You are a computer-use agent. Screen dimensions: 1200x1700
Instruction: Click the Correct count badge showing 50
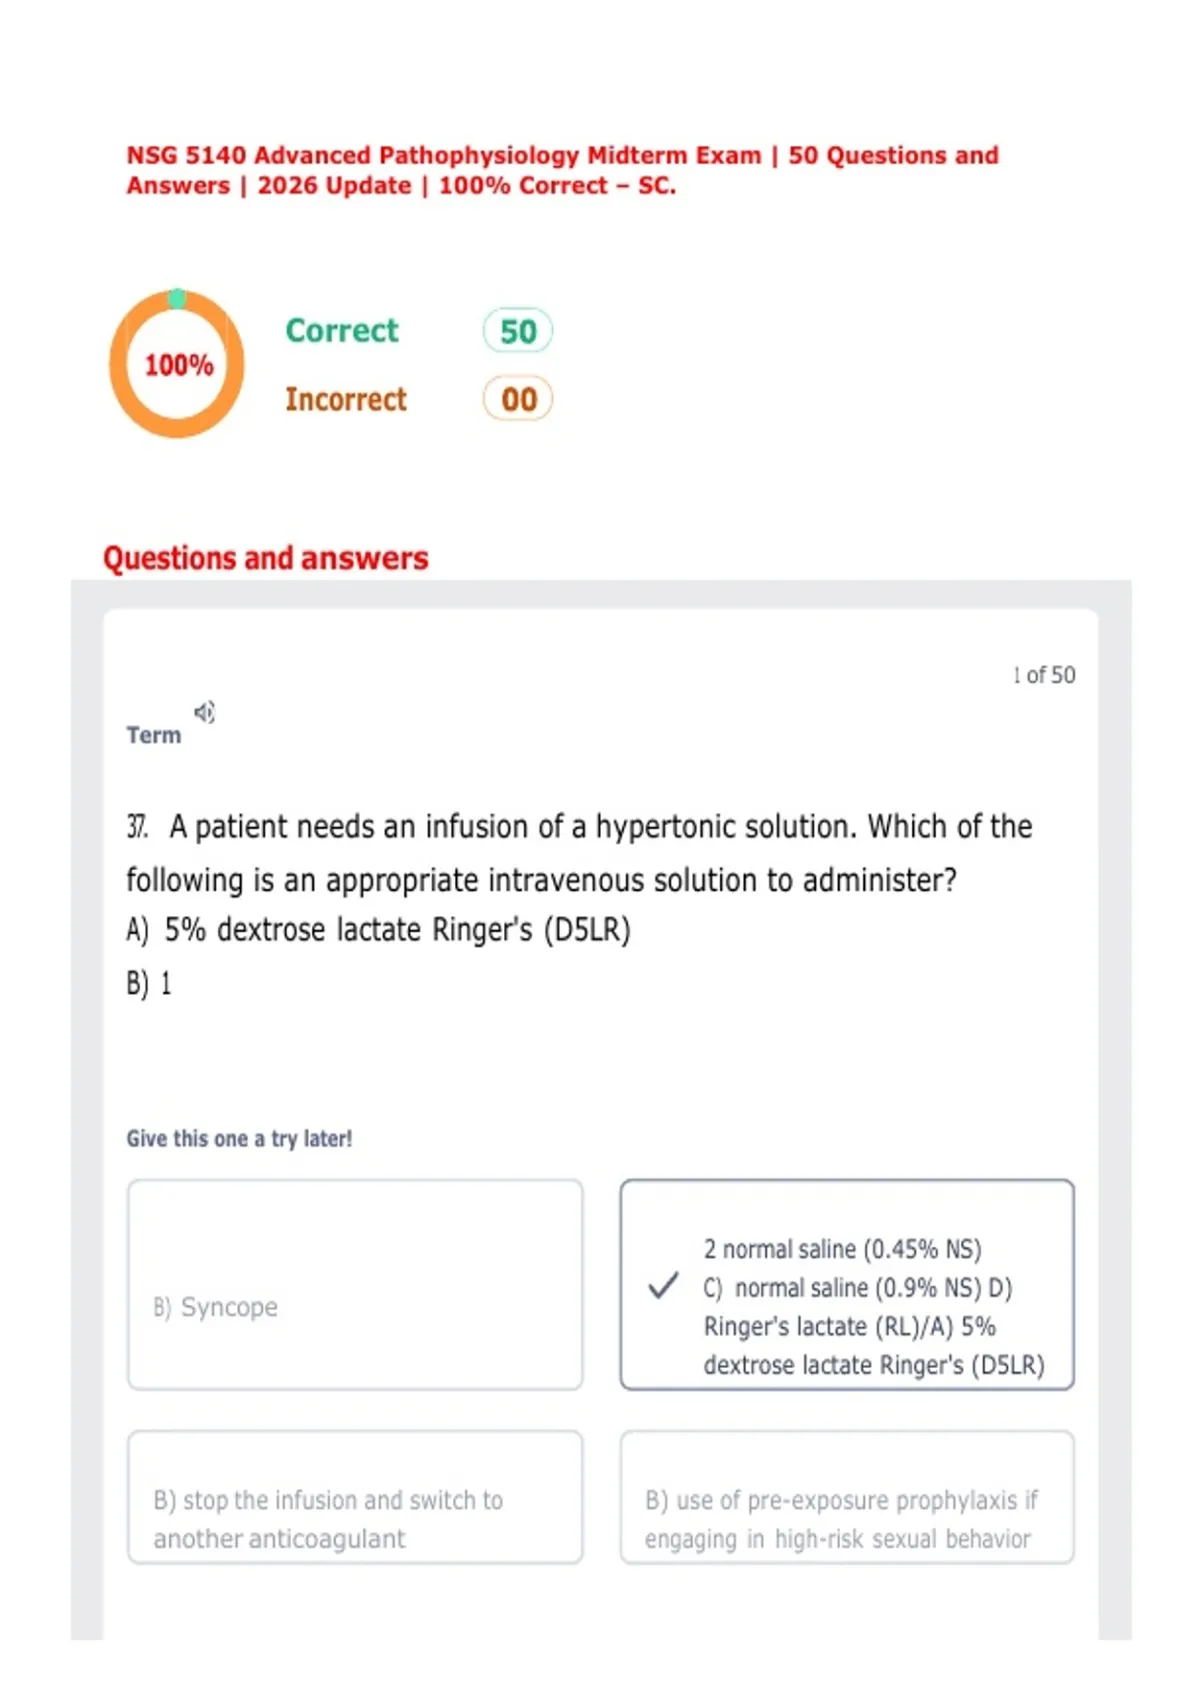(x=518, y=331)
